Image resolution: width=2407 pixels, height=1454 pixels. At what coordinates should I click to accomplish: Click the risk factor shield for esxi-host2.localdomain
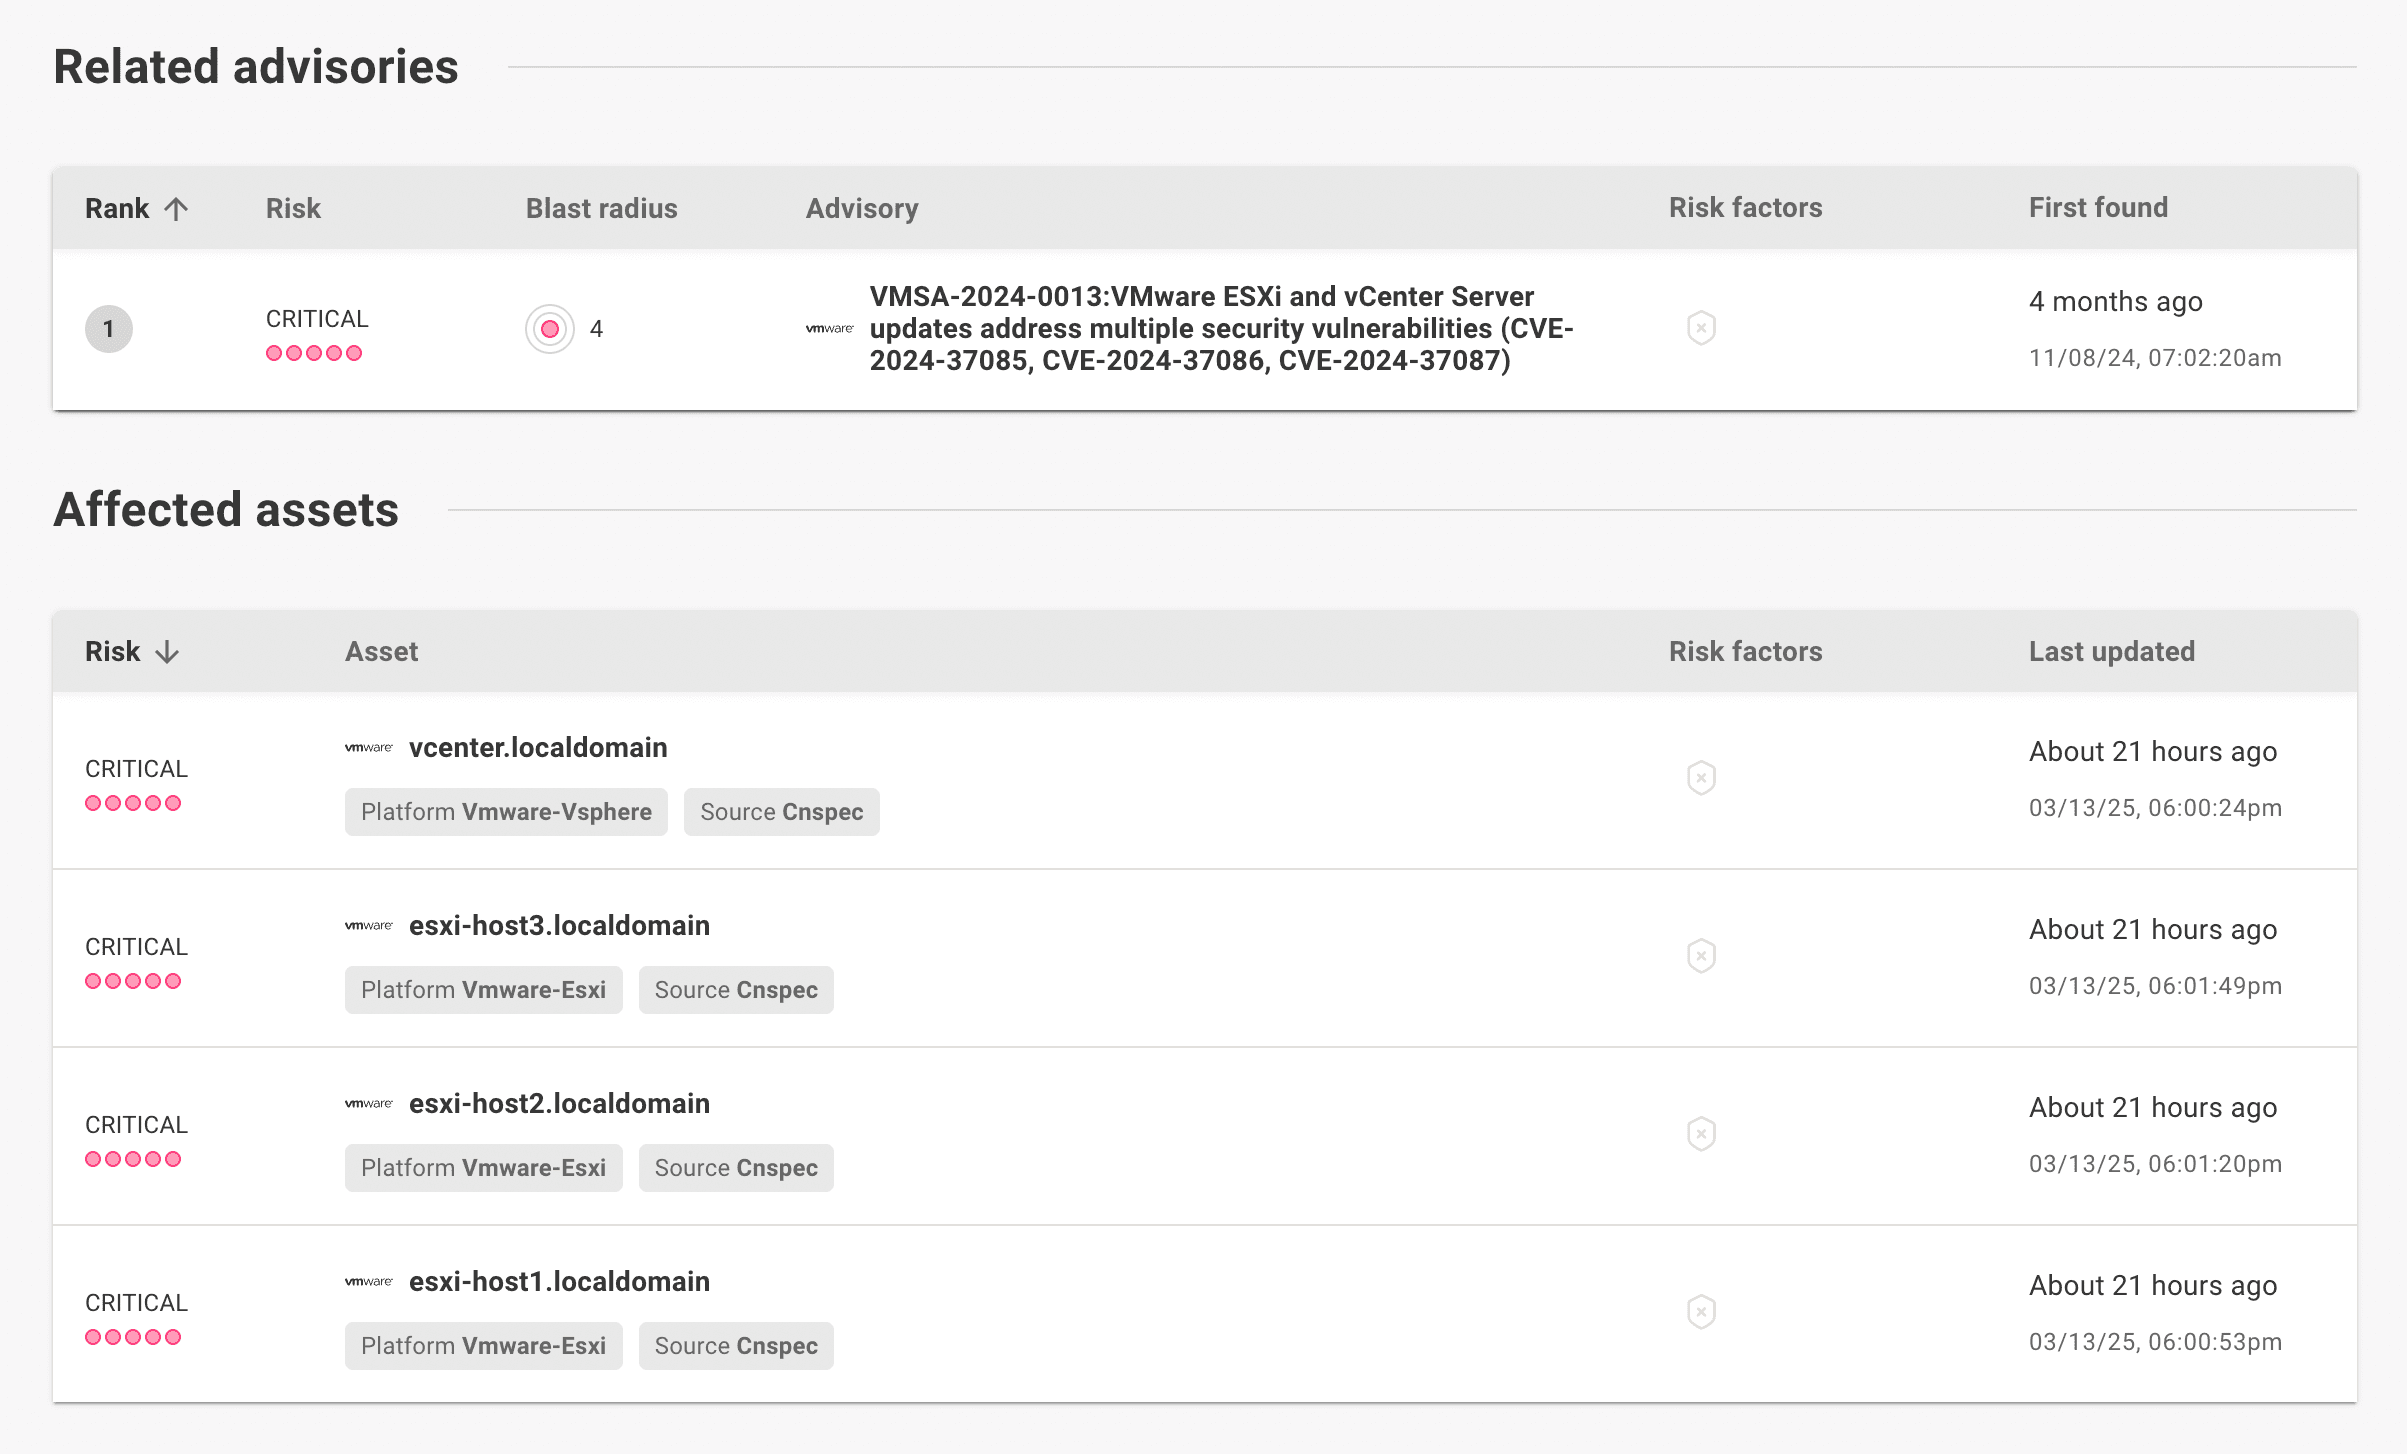1700,1133
